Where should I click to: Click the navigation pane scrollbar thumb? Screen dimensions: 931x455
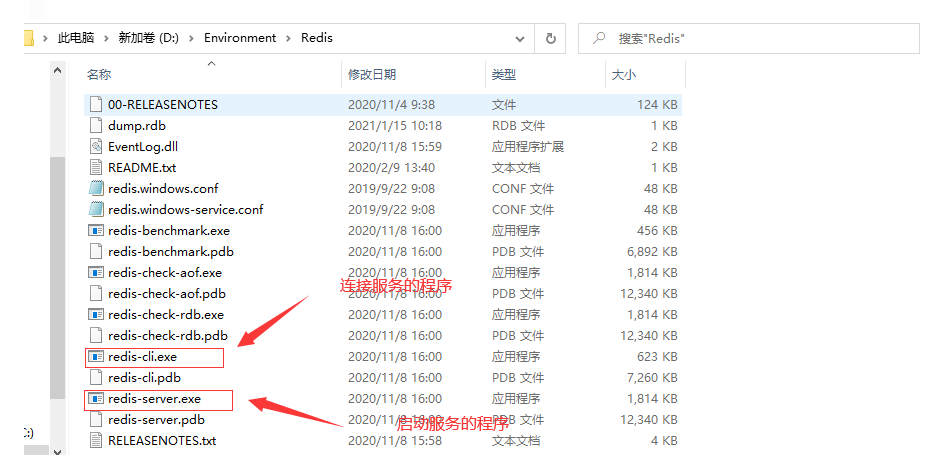58,278
